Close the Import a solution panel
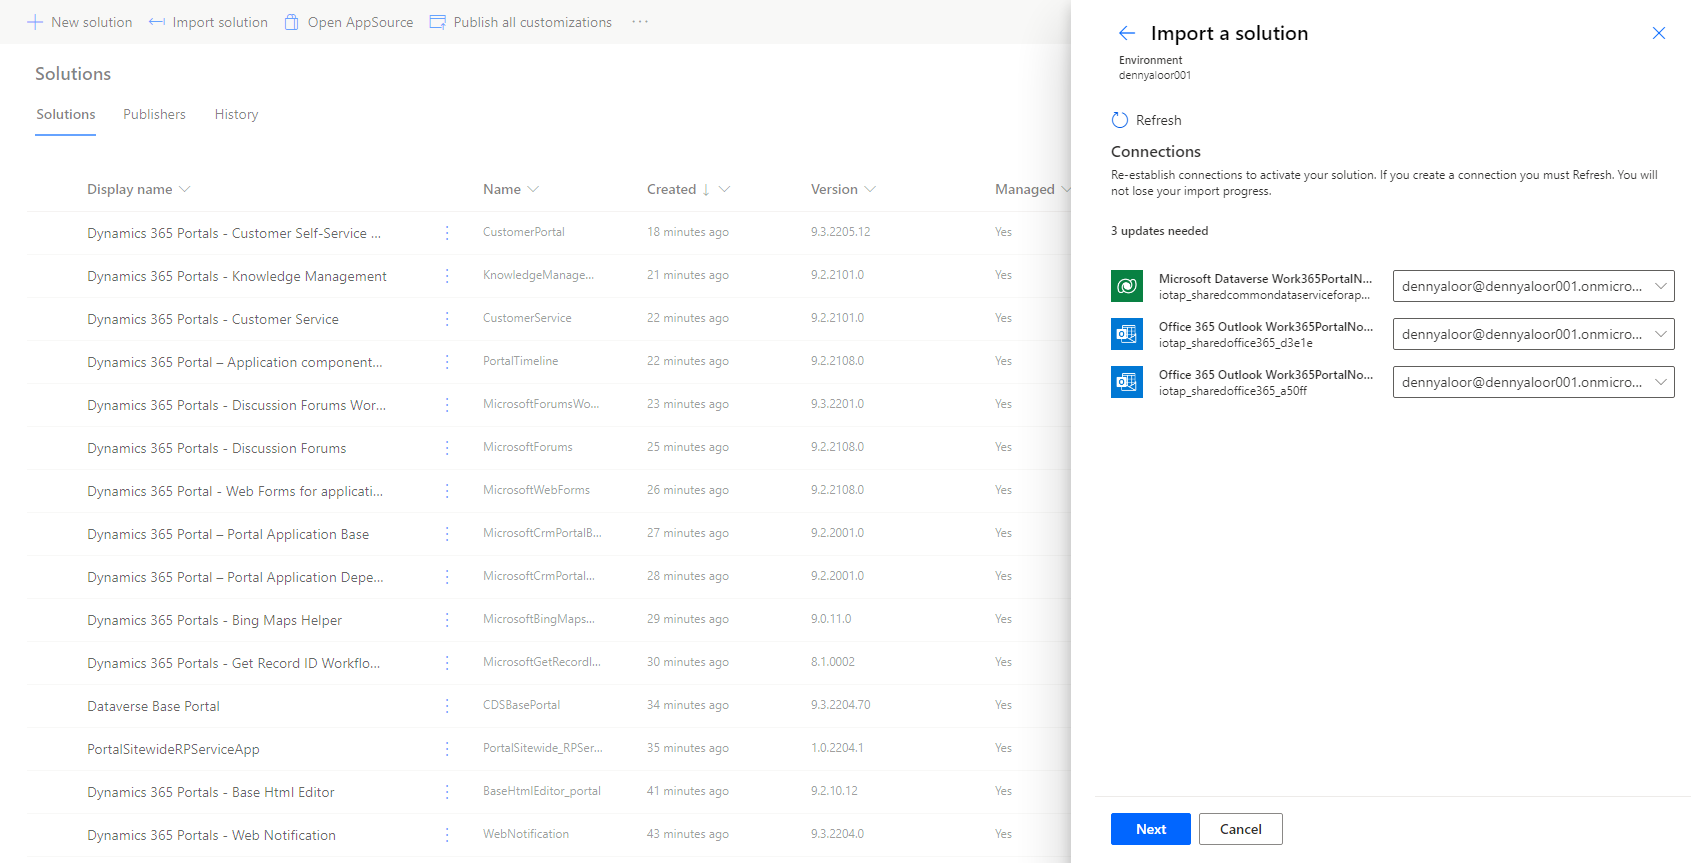 [x=1659, y=33]
